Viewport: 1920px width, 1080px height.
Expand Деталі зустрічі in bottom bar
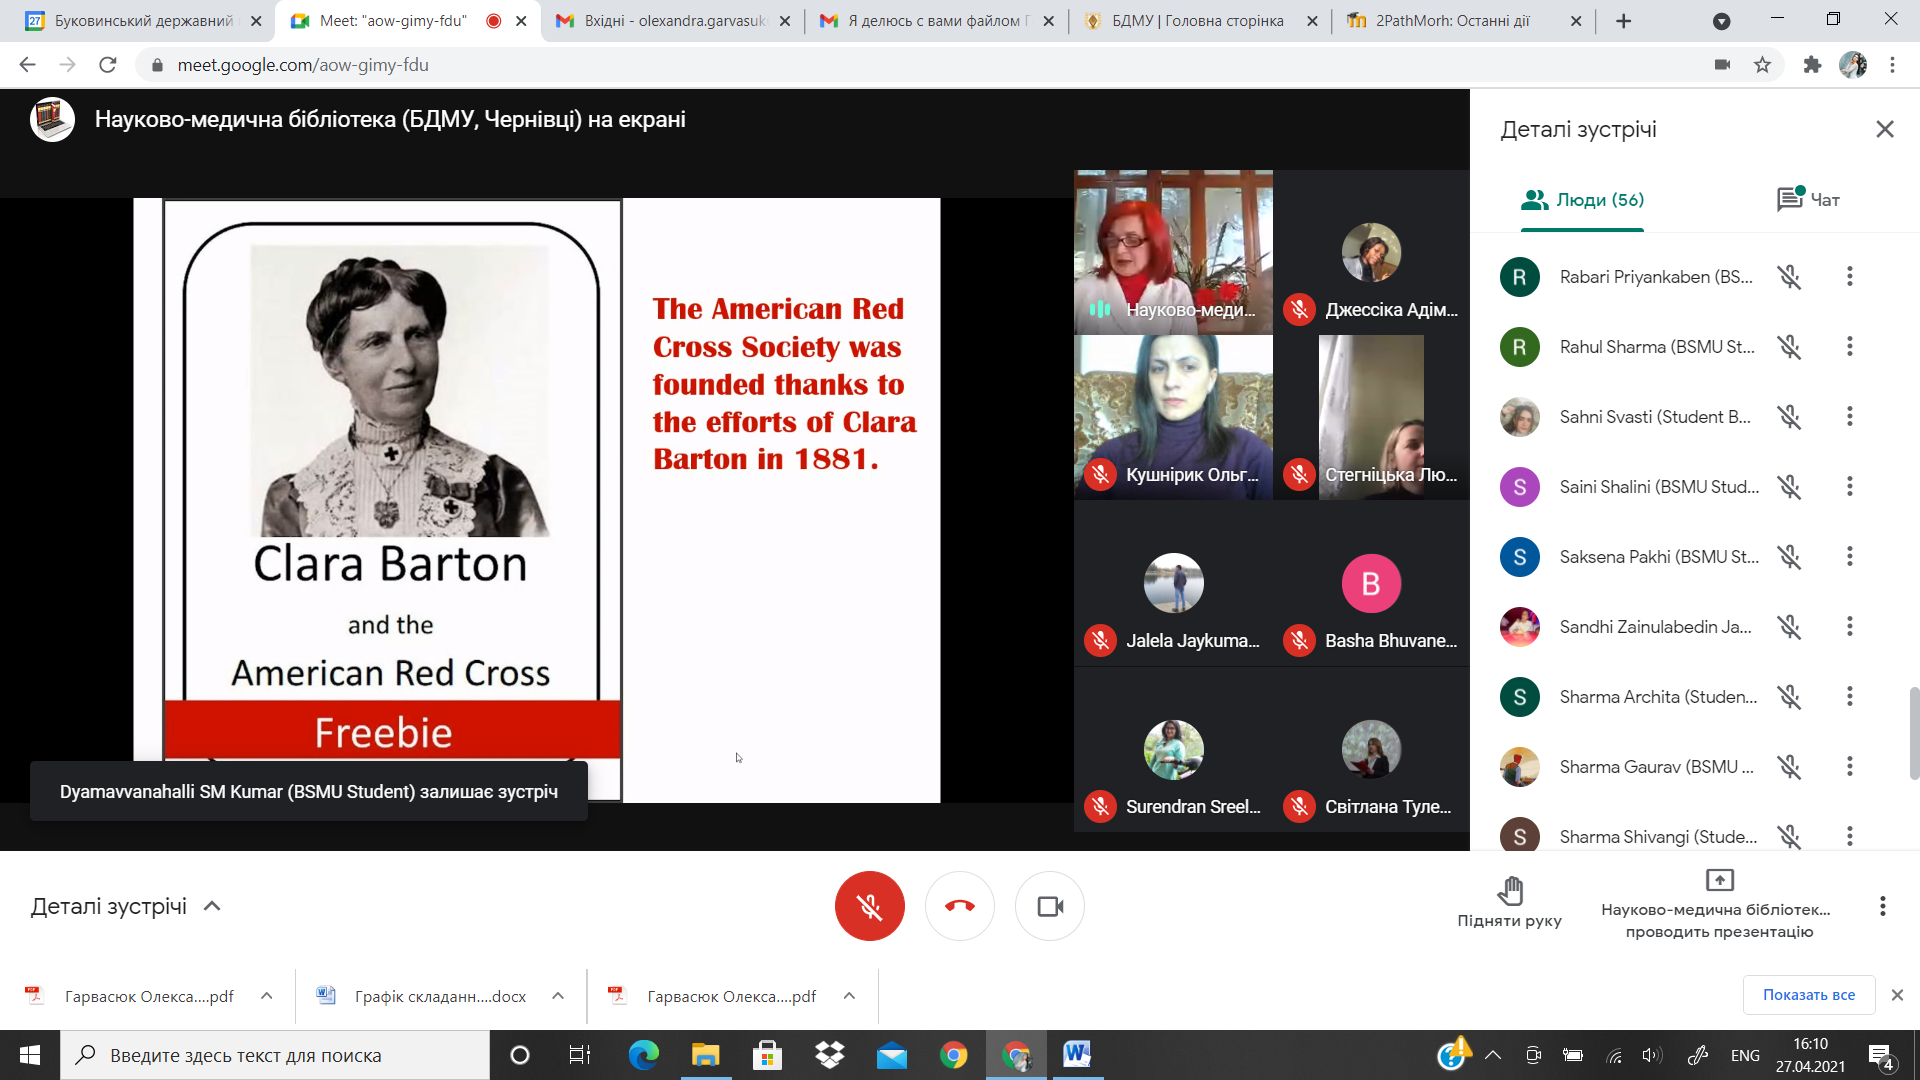coord(126,906)
